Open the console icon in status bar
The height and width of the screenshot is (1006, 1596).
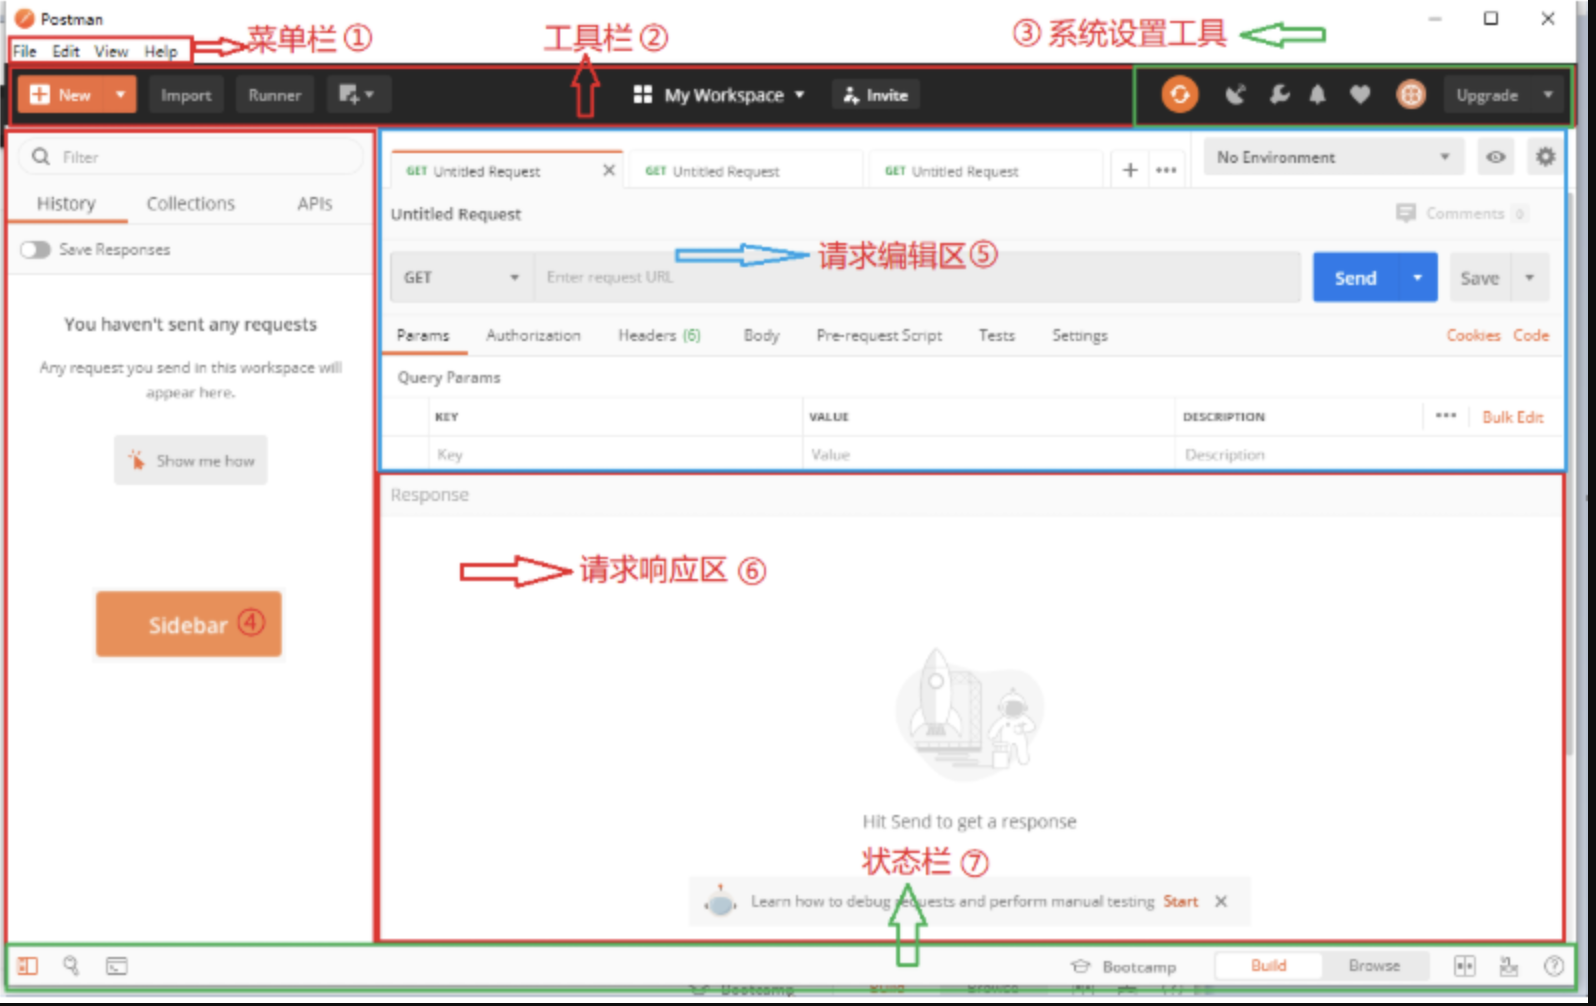(x=117, y=966)
